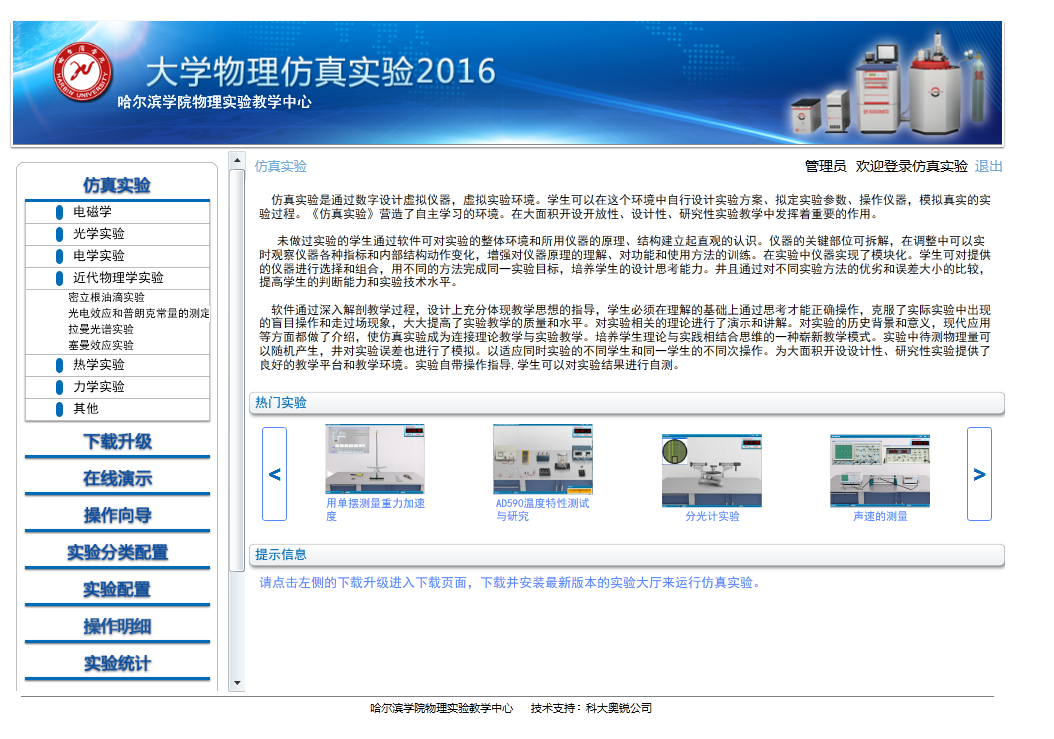This screenshot has height=739, width=1054.
Task: Open 密立根油滴实验 experiment
Action: [x=106, y=297]
